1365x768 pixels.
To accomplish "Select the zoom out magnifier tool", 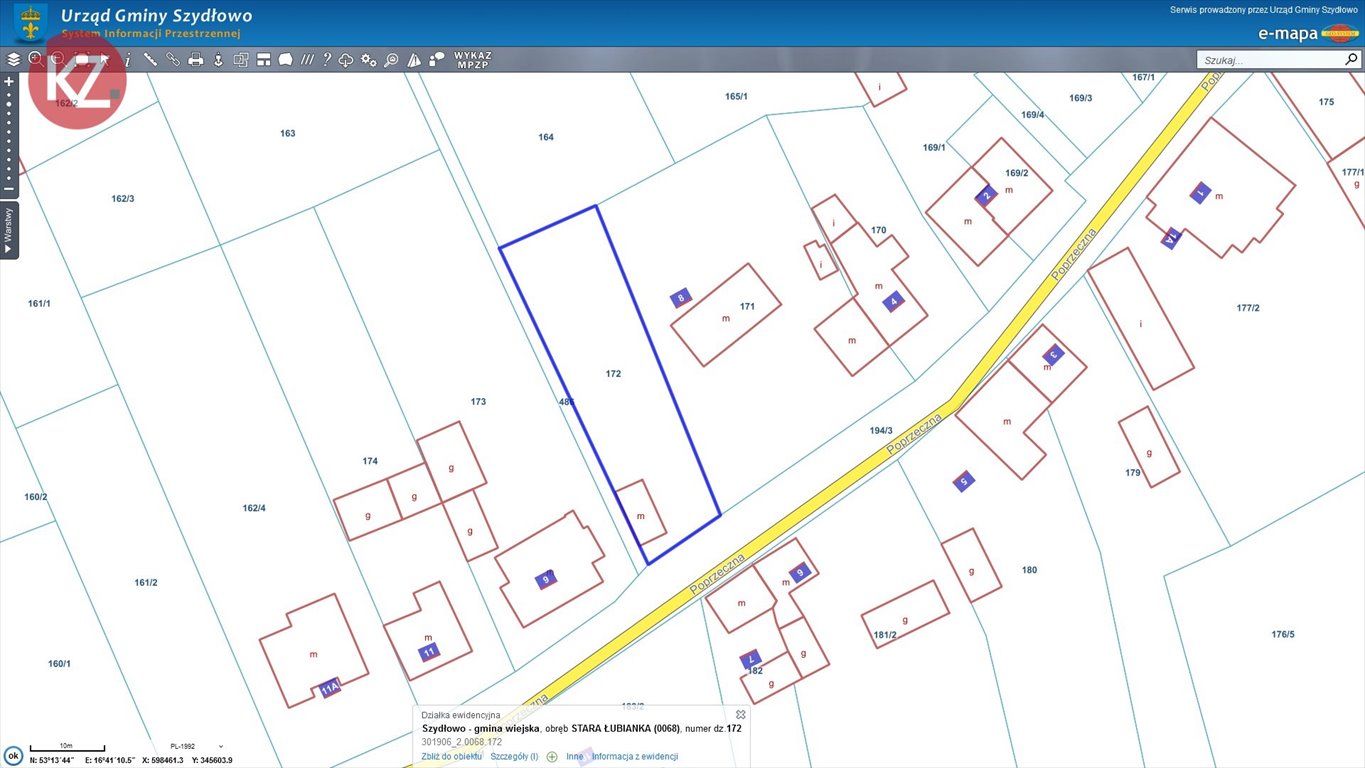I will pos(58,60).
